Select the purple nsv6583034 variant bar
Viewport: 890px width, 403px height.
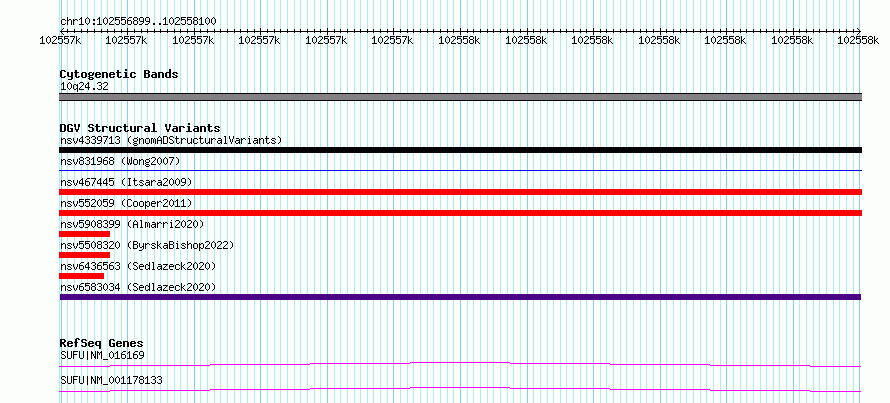click(460, 297)
